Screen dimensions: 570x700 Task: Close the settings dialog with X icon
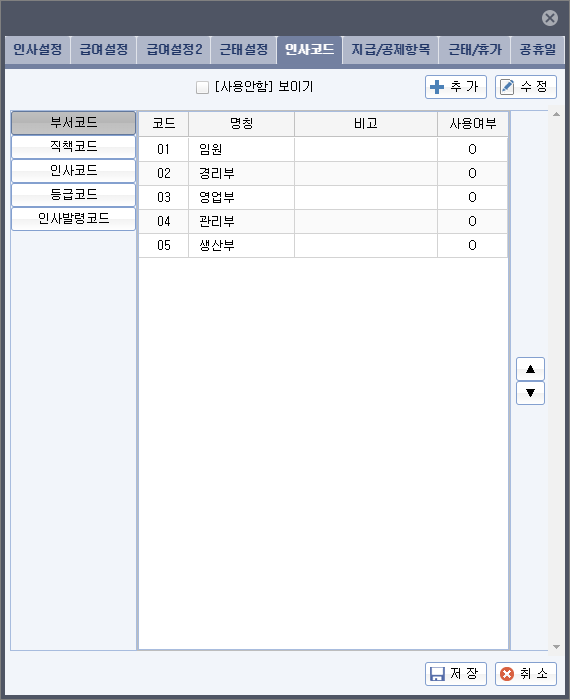(x=549, y=18)
